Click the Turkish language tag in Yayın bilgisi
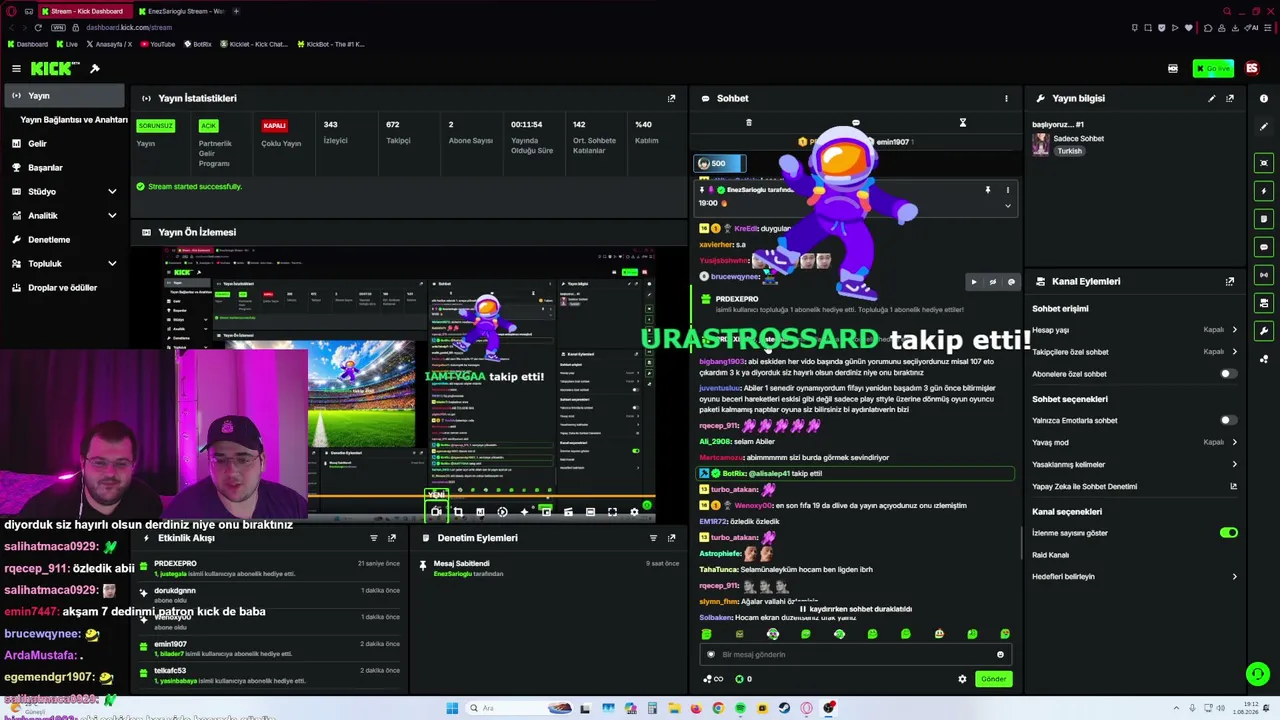The height and width of the screenshot is (720, 1280). click(1070, 151)
